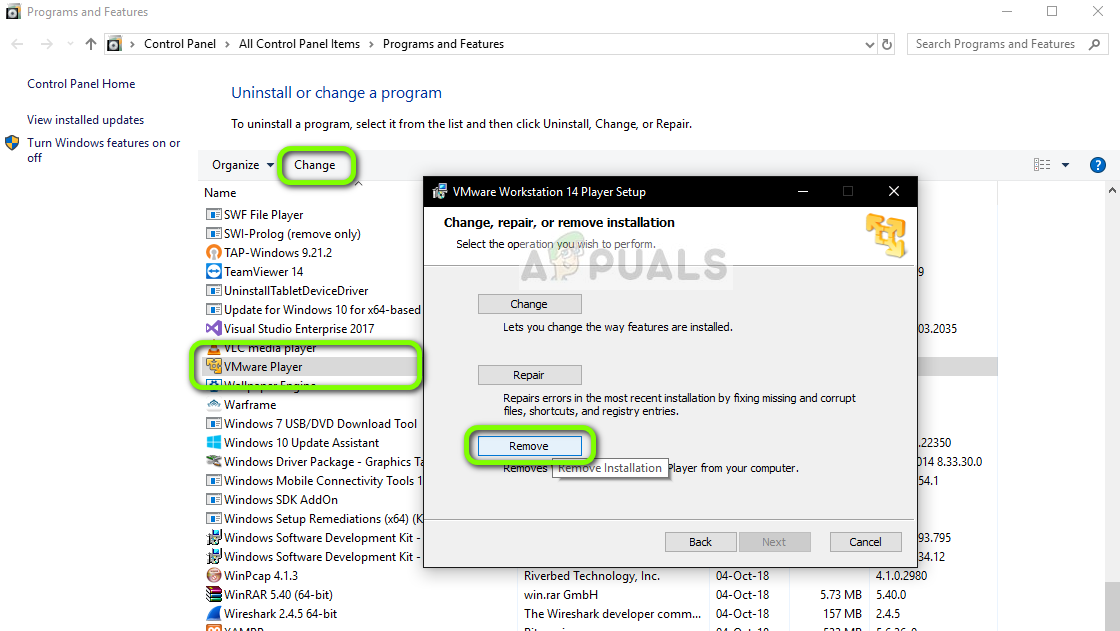Viewport: 1120px width, 631px height.
Task: Select WinPcap 4.1.3 entry text
Action: (x=261, y=576)
